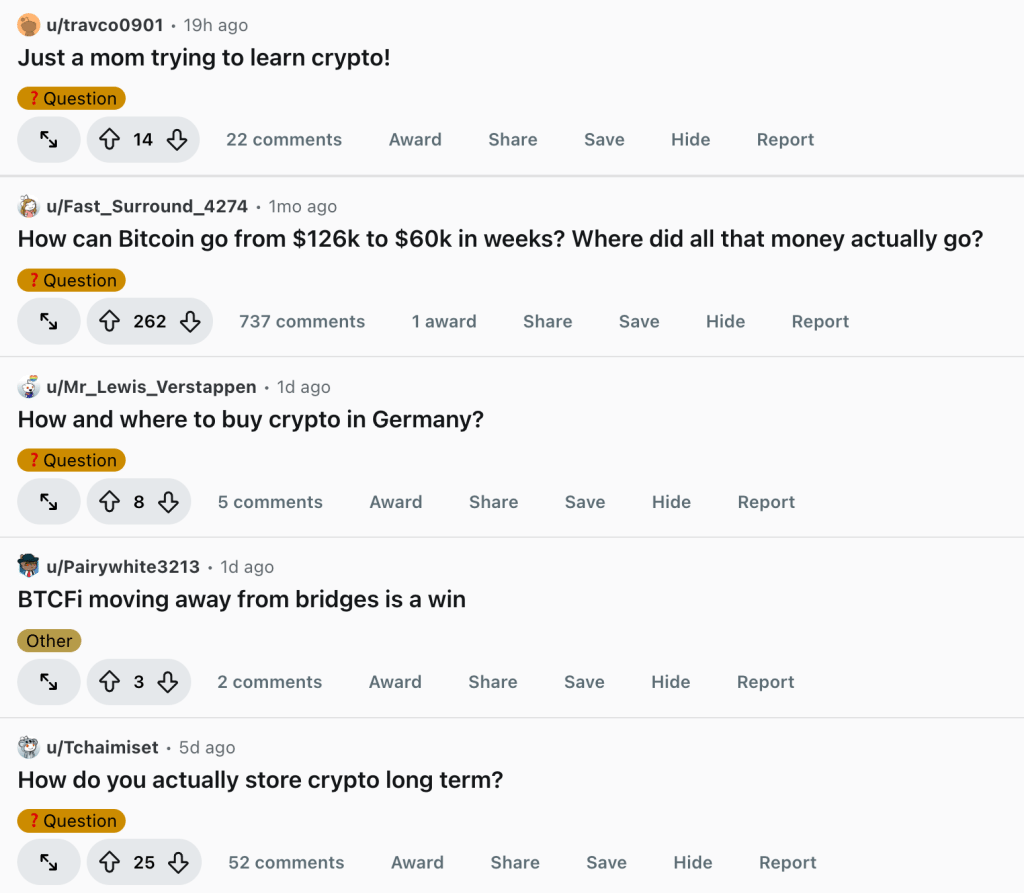Screen dimensions: 1024x893
Task: Open u/travco0901 avatar profile picture
Action: [x=29, y=25]
